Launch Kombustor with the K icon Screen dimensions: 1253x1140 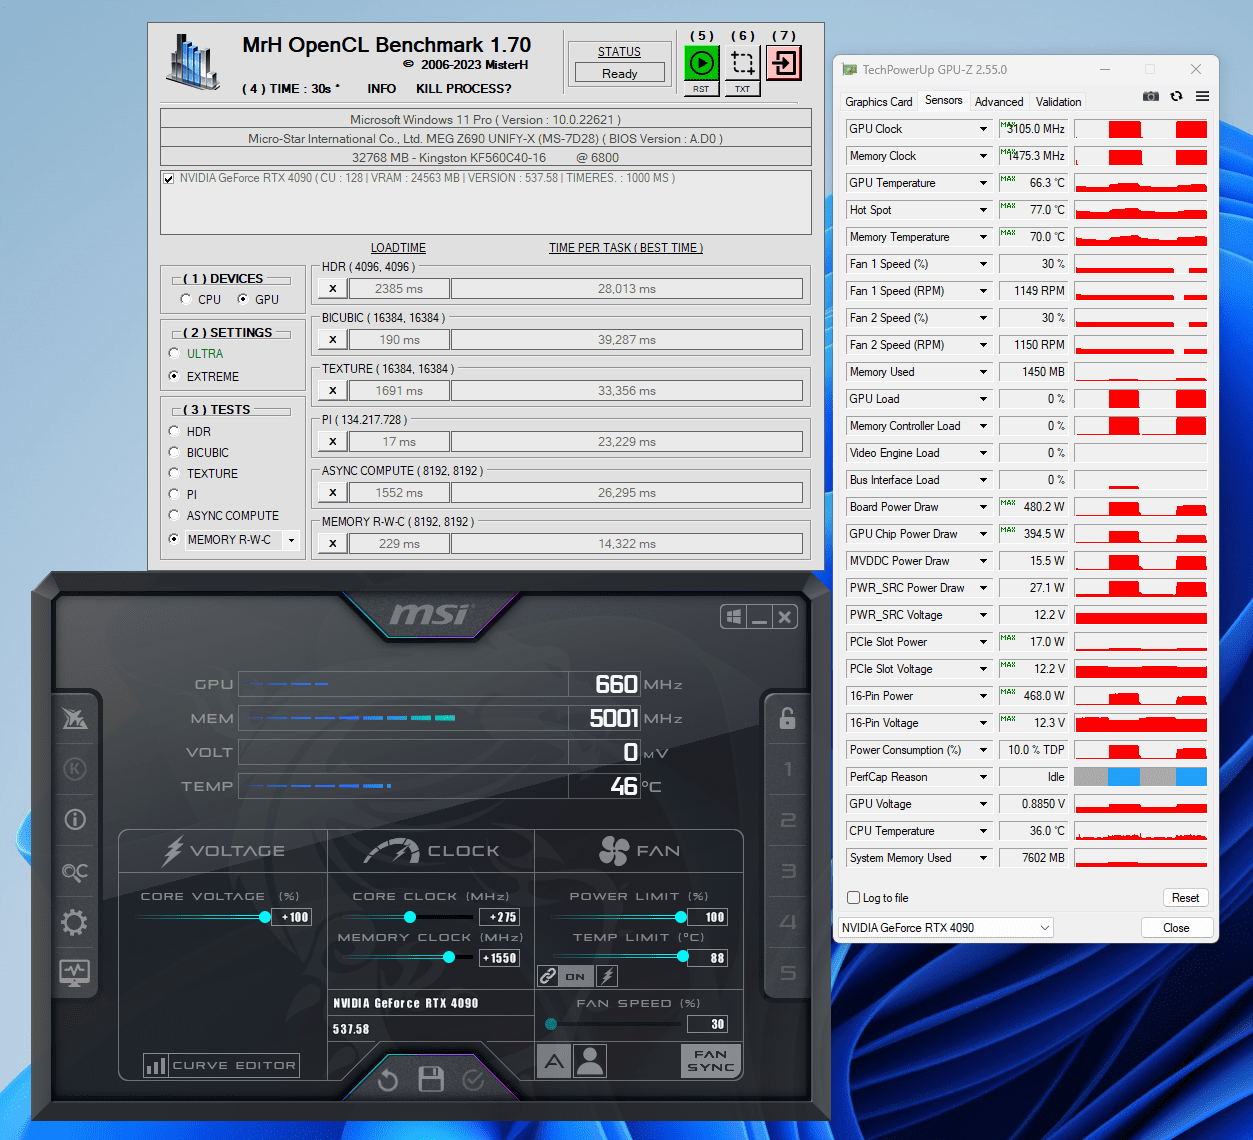click(75, 768)
